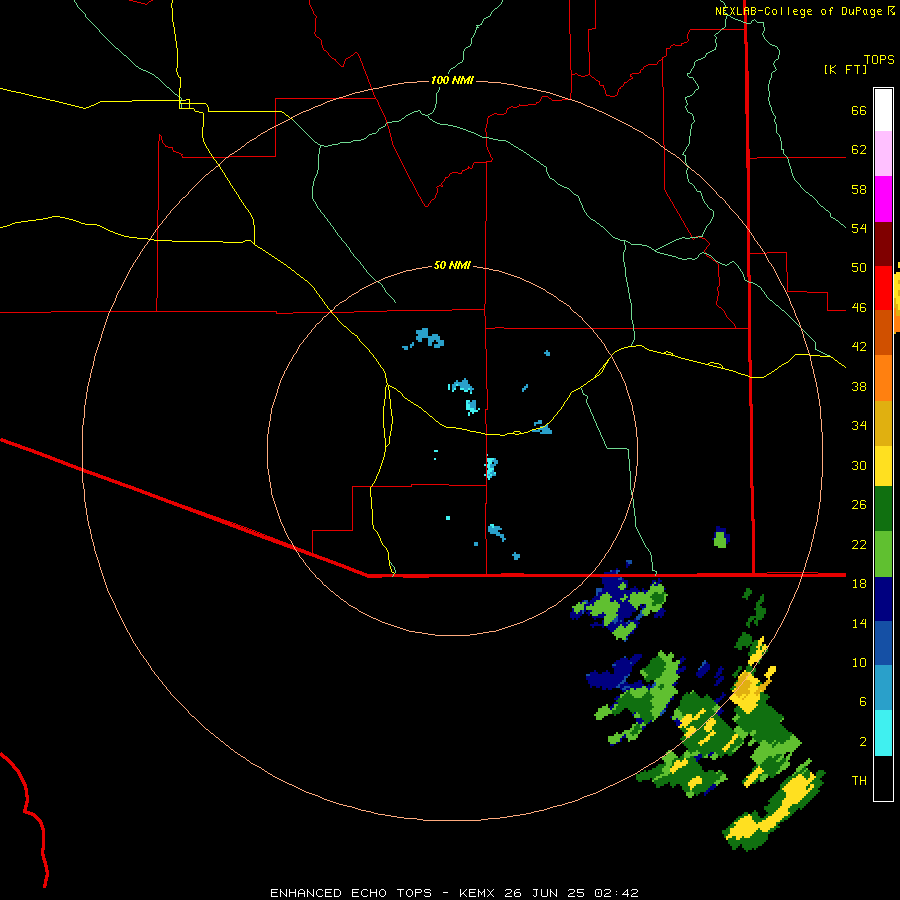Viewport: 900px width, 900px height.
Task: Click the dark red swatch near 54
Action: [x=883, y=244]
